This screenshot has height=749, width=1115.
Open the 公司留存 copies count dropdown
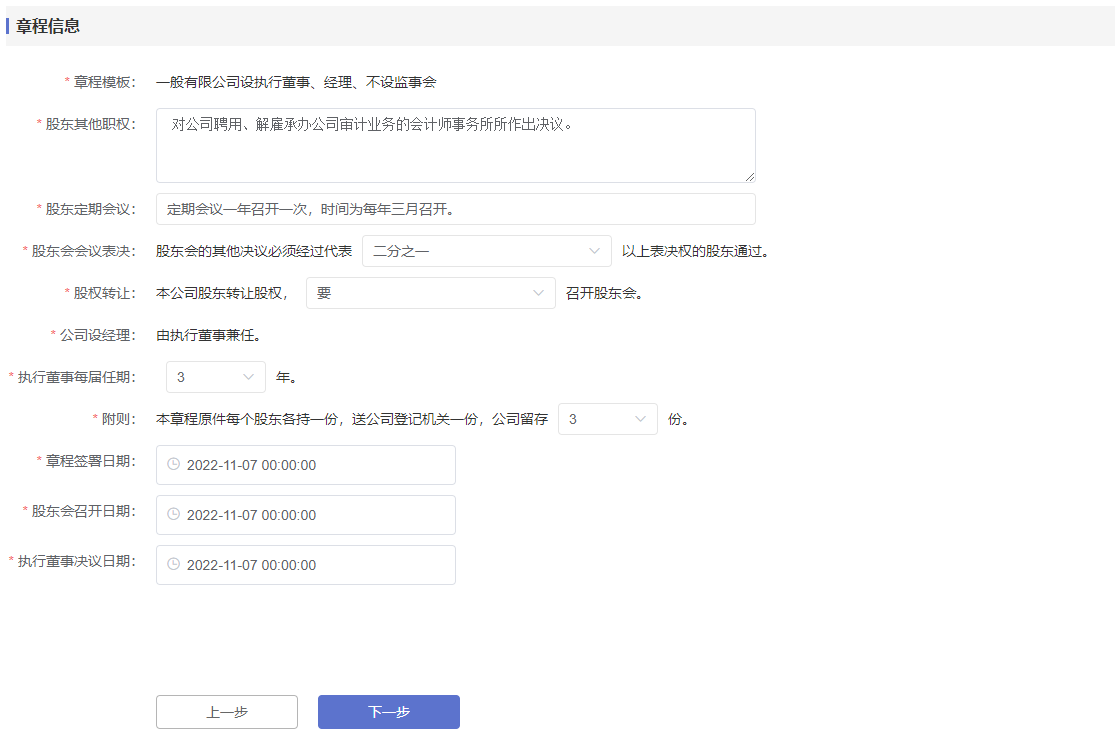607,419
